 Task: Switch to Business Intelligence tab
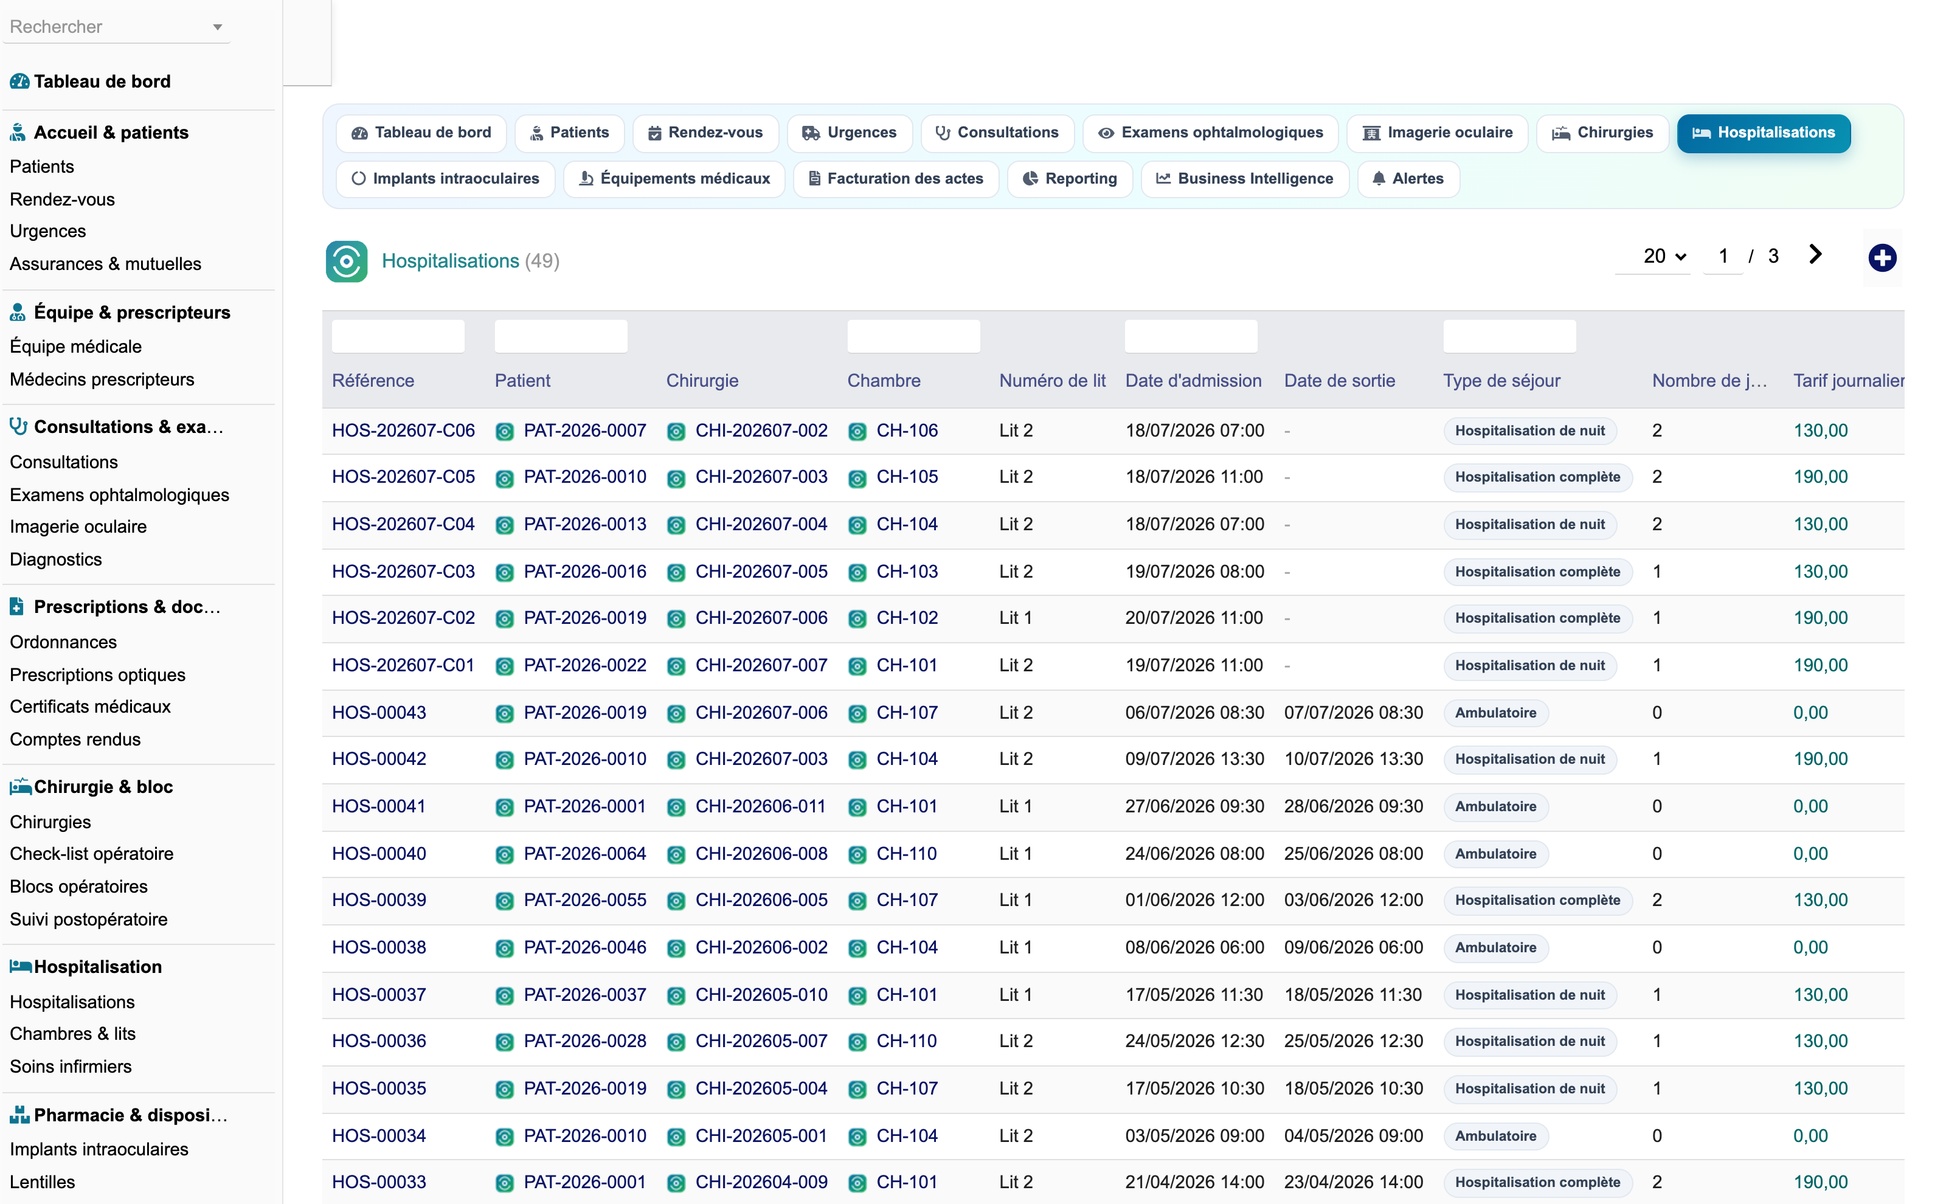coord(1245,179)
